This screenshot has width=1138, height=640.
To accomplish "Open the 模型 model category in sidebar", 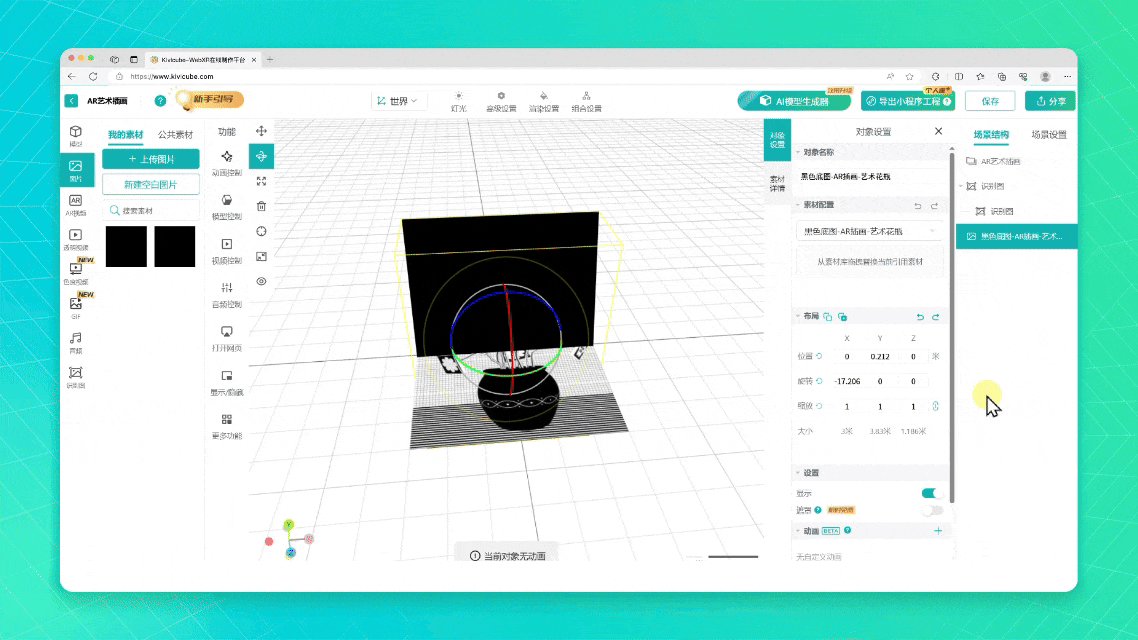I will click(x=76, y=135).
